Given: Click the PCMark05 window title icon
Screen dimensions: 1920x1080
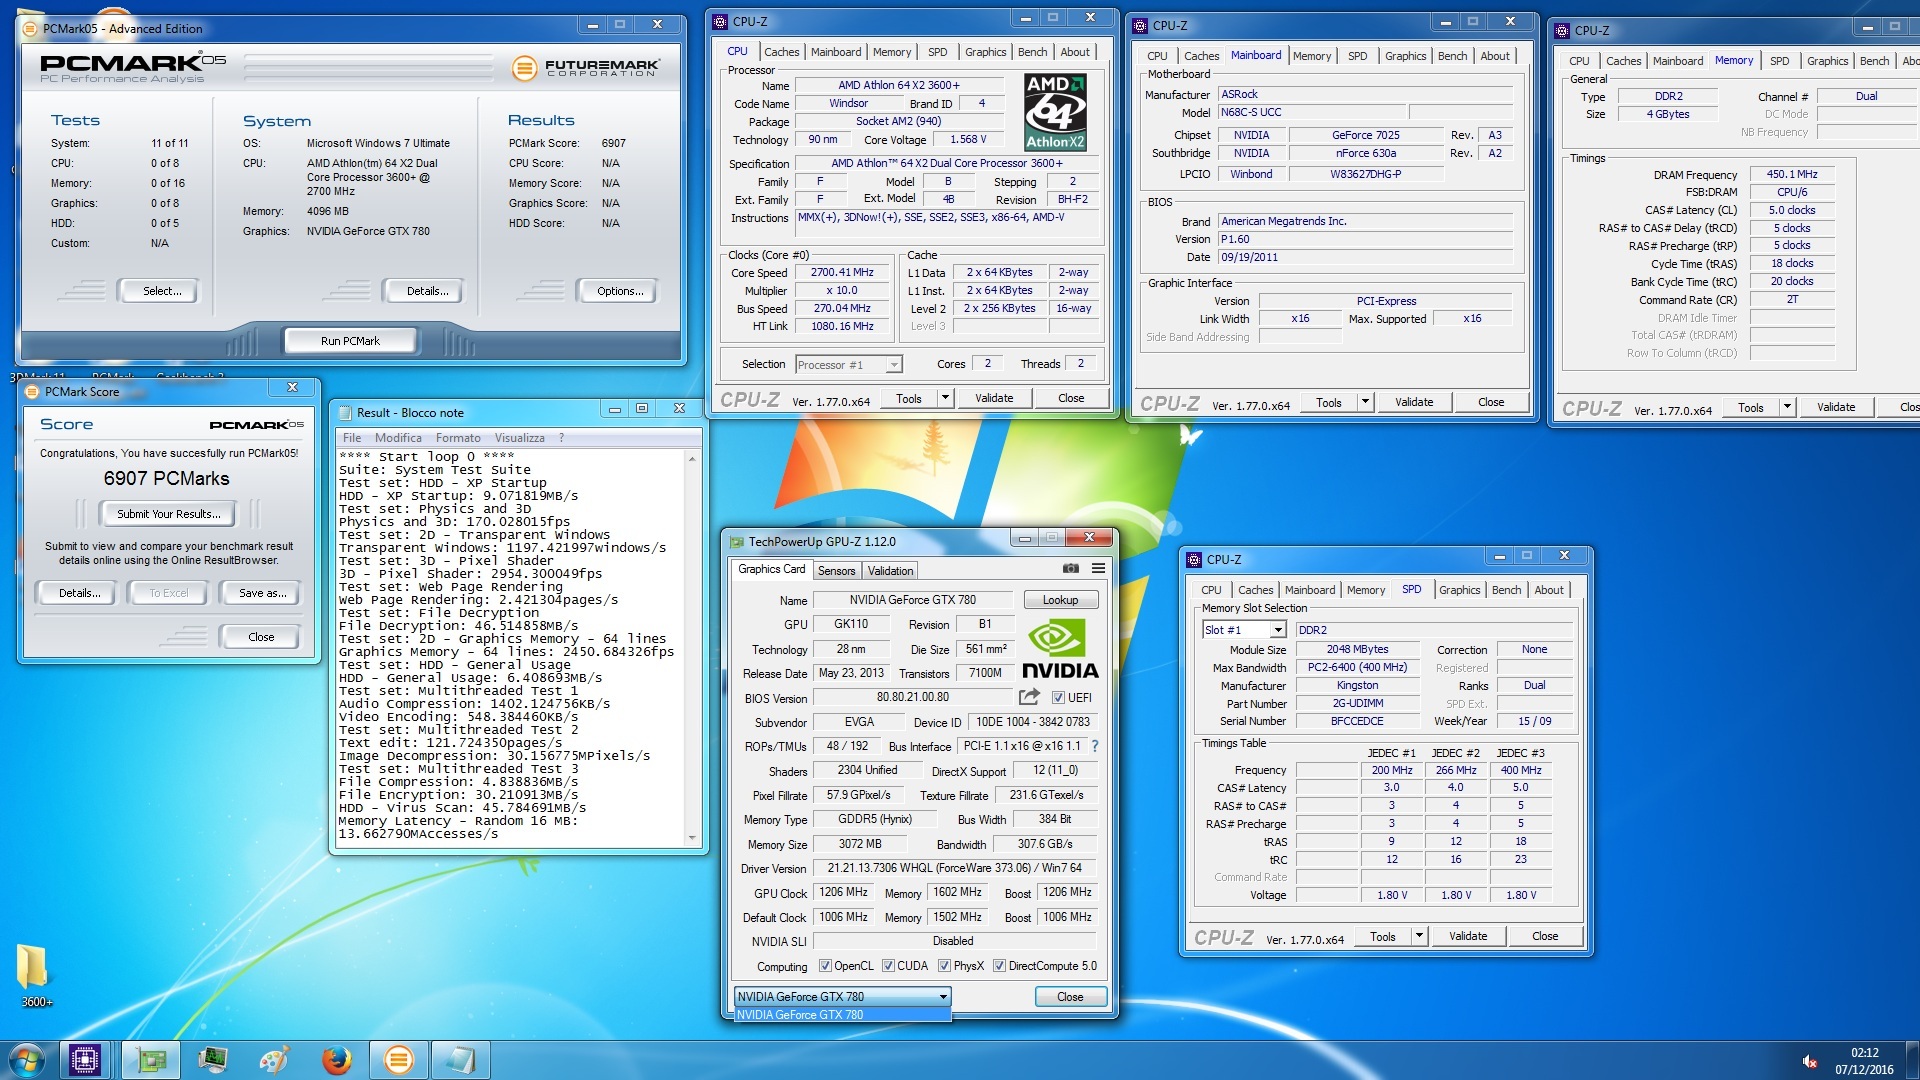Looking at the screenshot, I should tap(30, 29).
